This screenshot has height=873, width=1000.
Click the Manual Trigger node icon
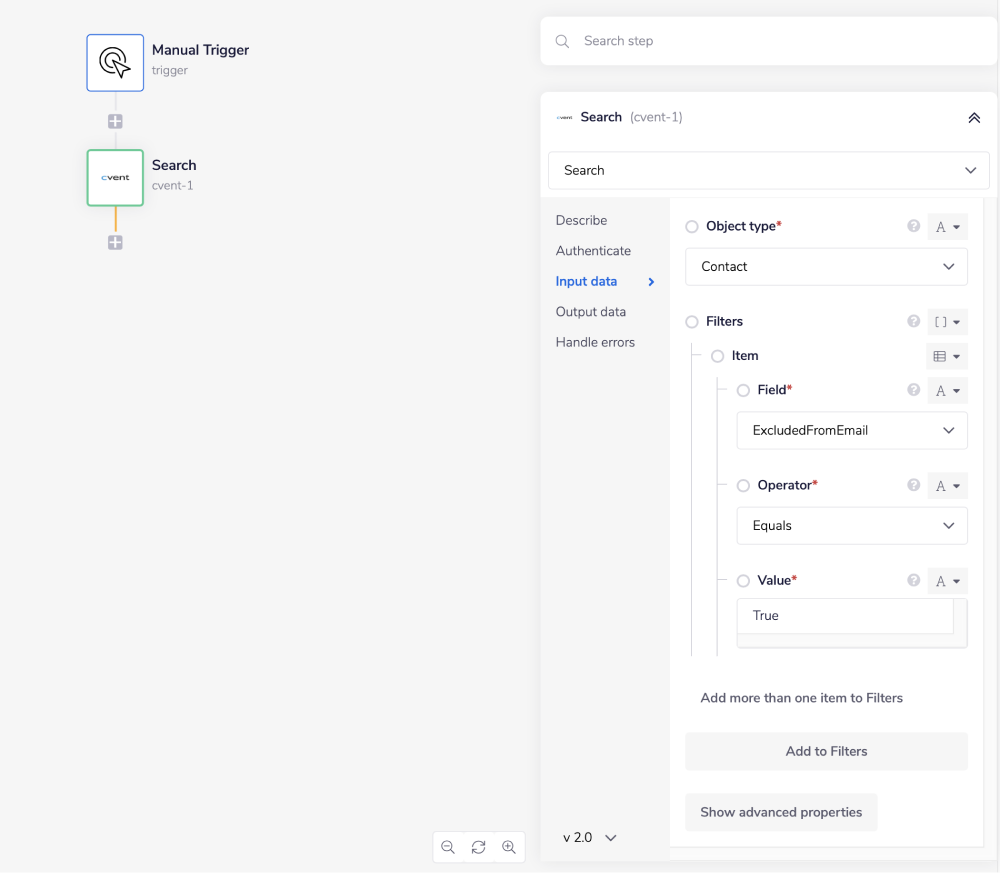(115, 63)
